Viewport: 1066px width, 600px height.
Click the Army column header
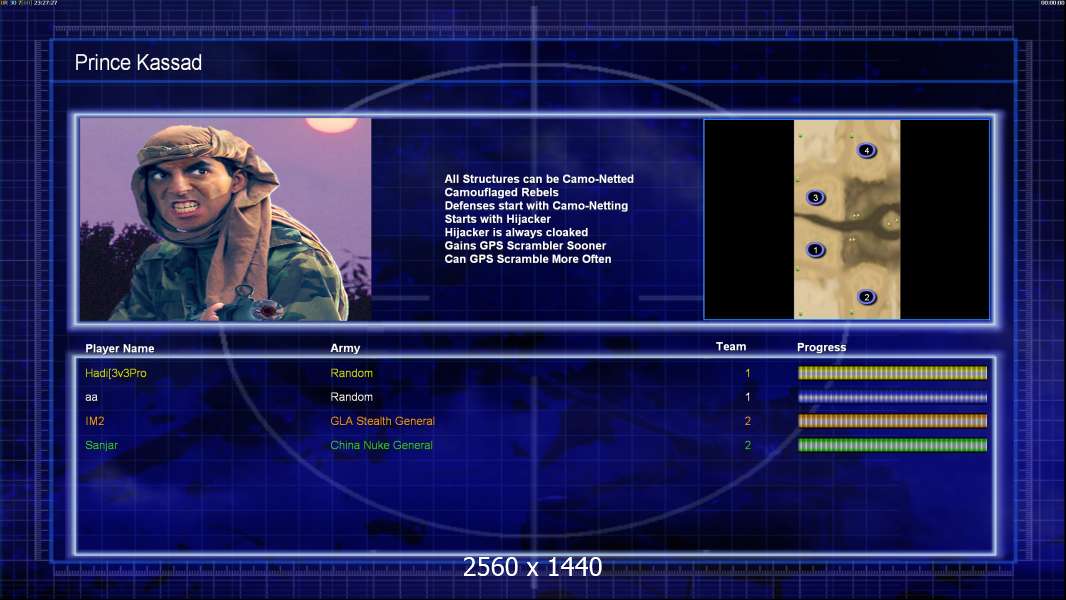pos(345,348)
